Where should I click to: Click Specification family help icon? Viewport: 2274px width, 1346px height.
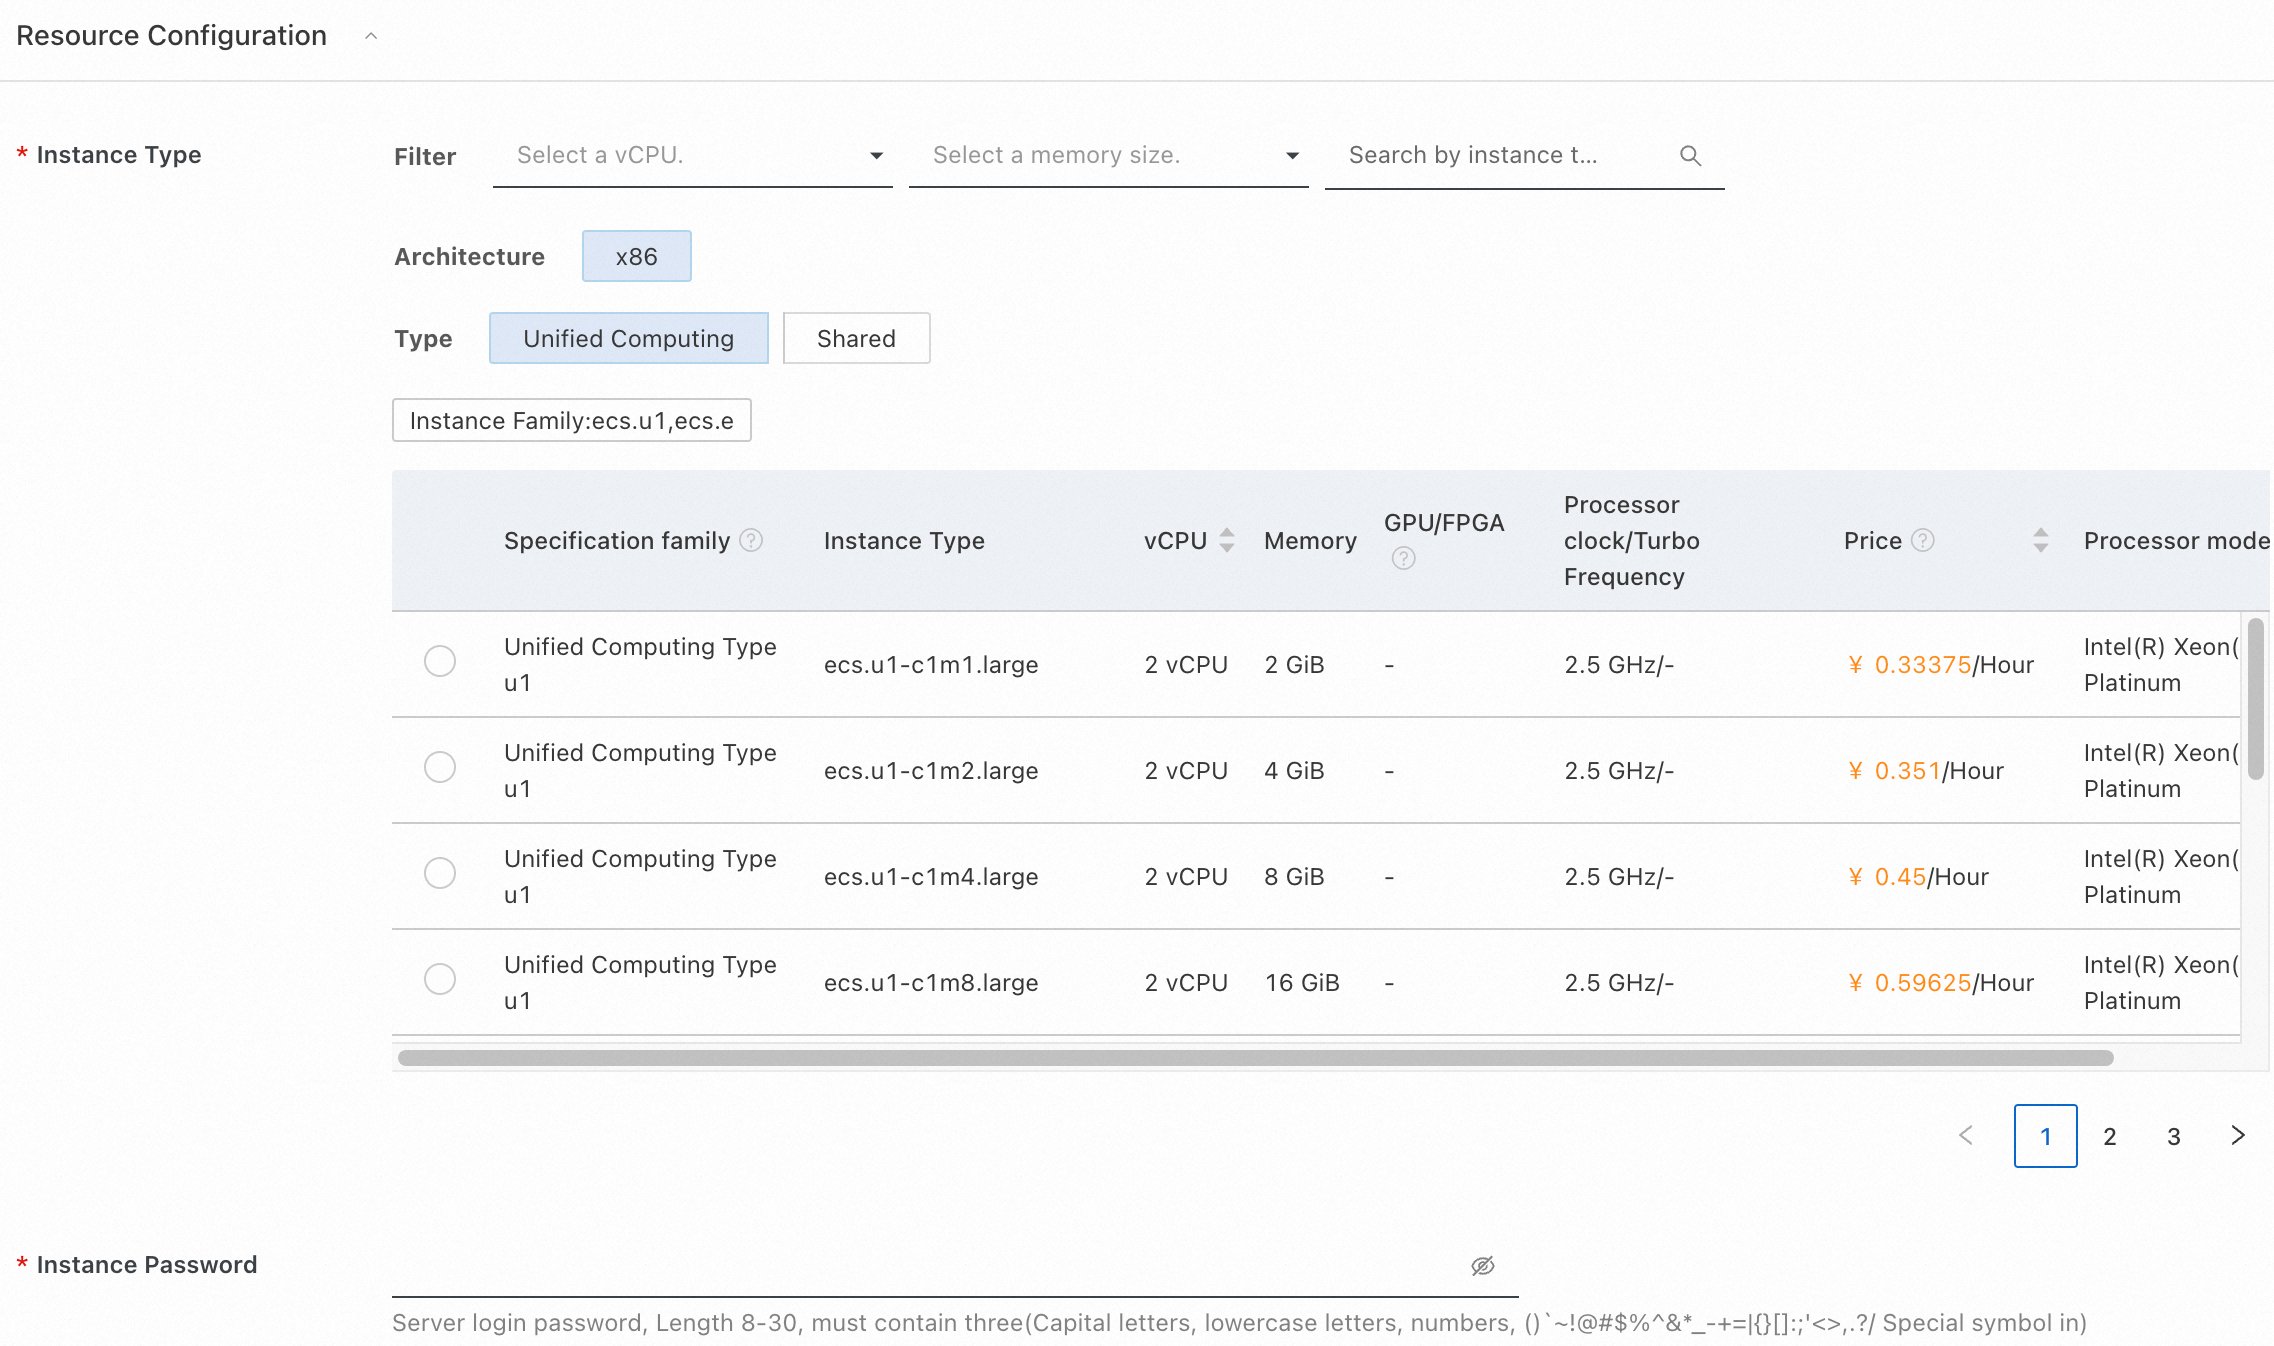751,541
